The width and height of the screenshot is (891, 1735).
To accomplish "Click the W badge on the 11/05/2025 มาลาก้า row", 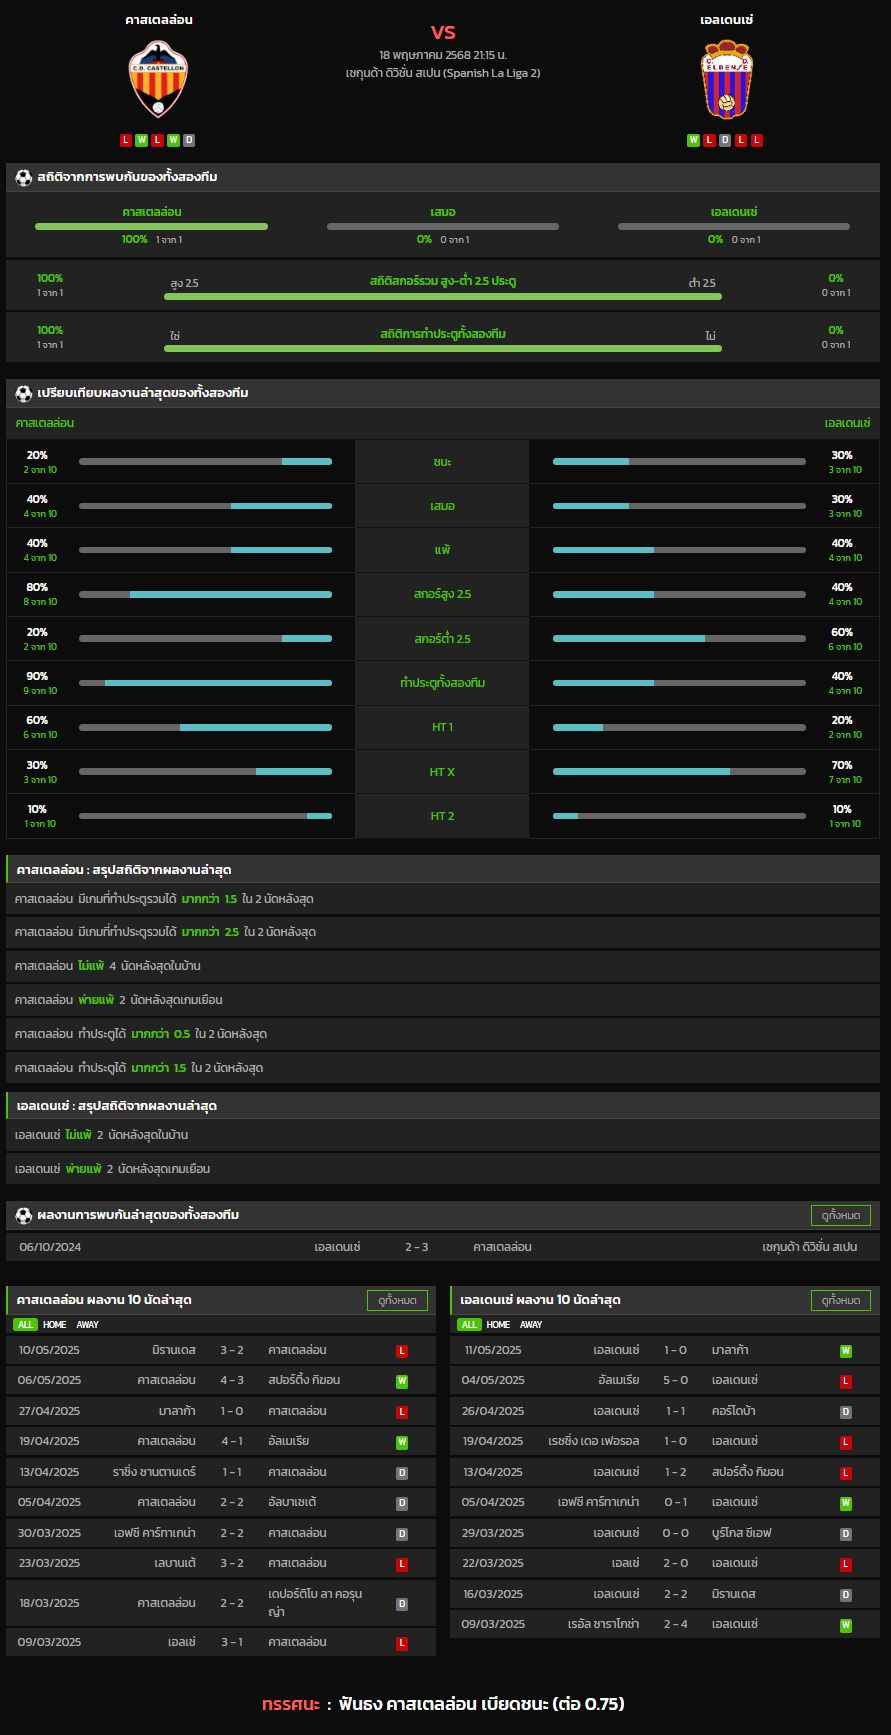I will tap(846, 1351).
